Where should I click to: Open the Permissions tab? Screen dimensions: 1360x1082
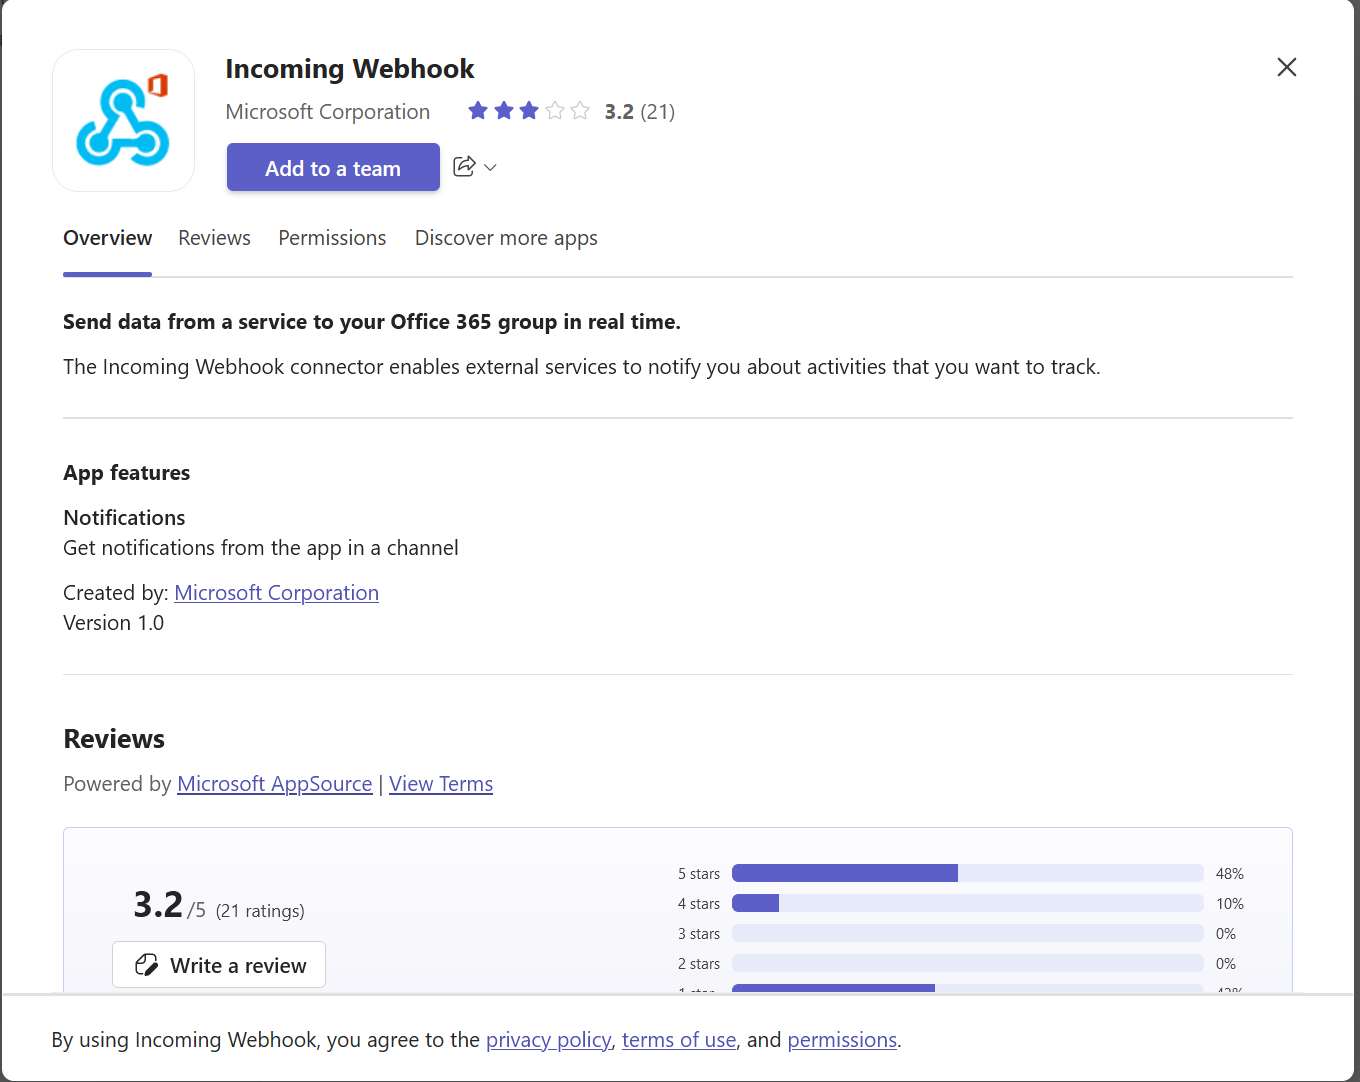(332, 238)
